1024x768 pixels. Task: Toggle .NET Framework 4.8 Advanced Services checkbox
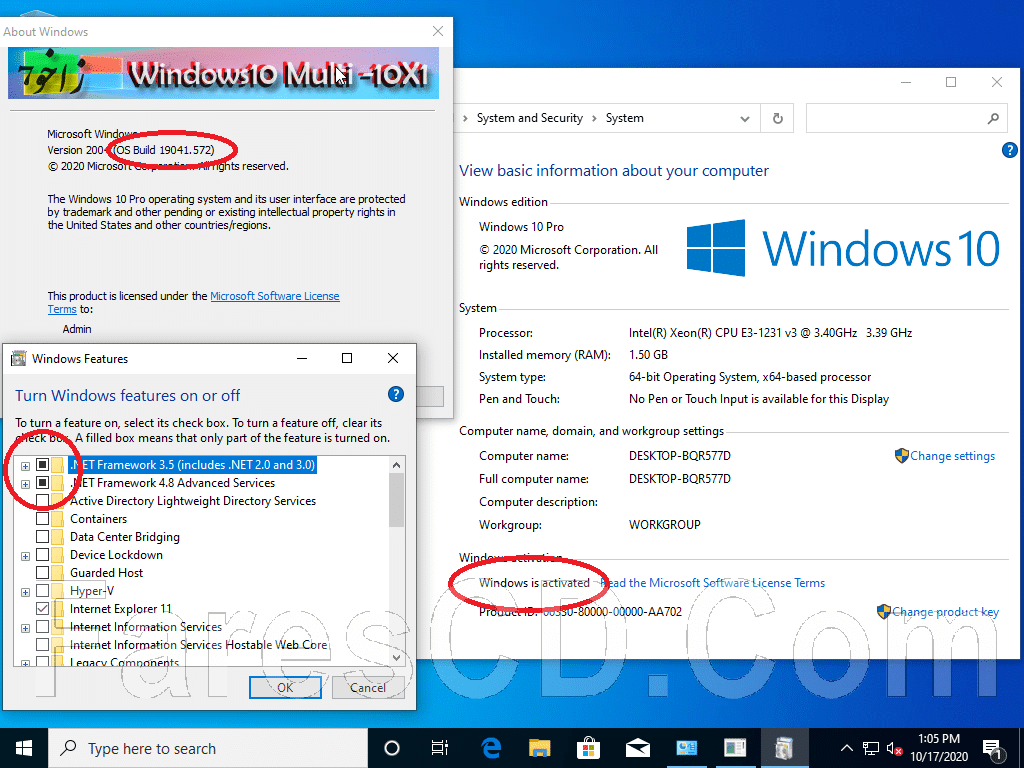click(x=42, y=483)
